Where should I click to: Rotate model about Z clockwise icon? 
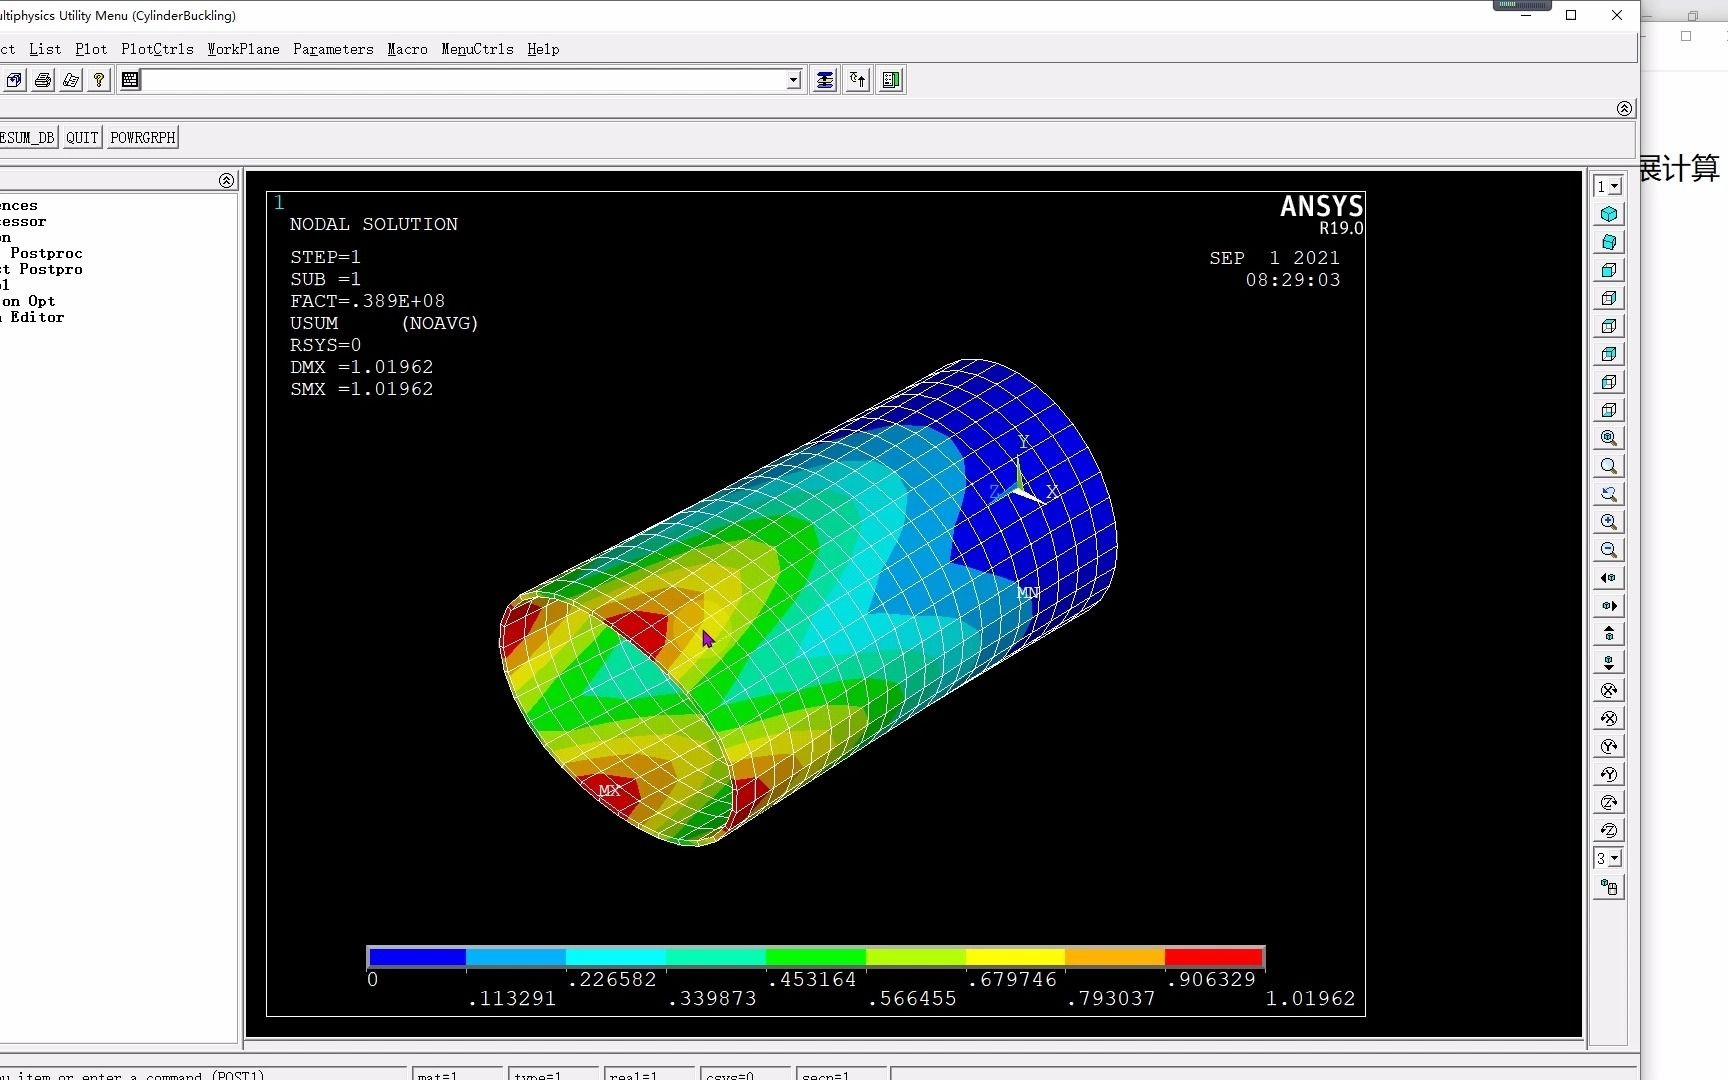(x=1608, y=802)
